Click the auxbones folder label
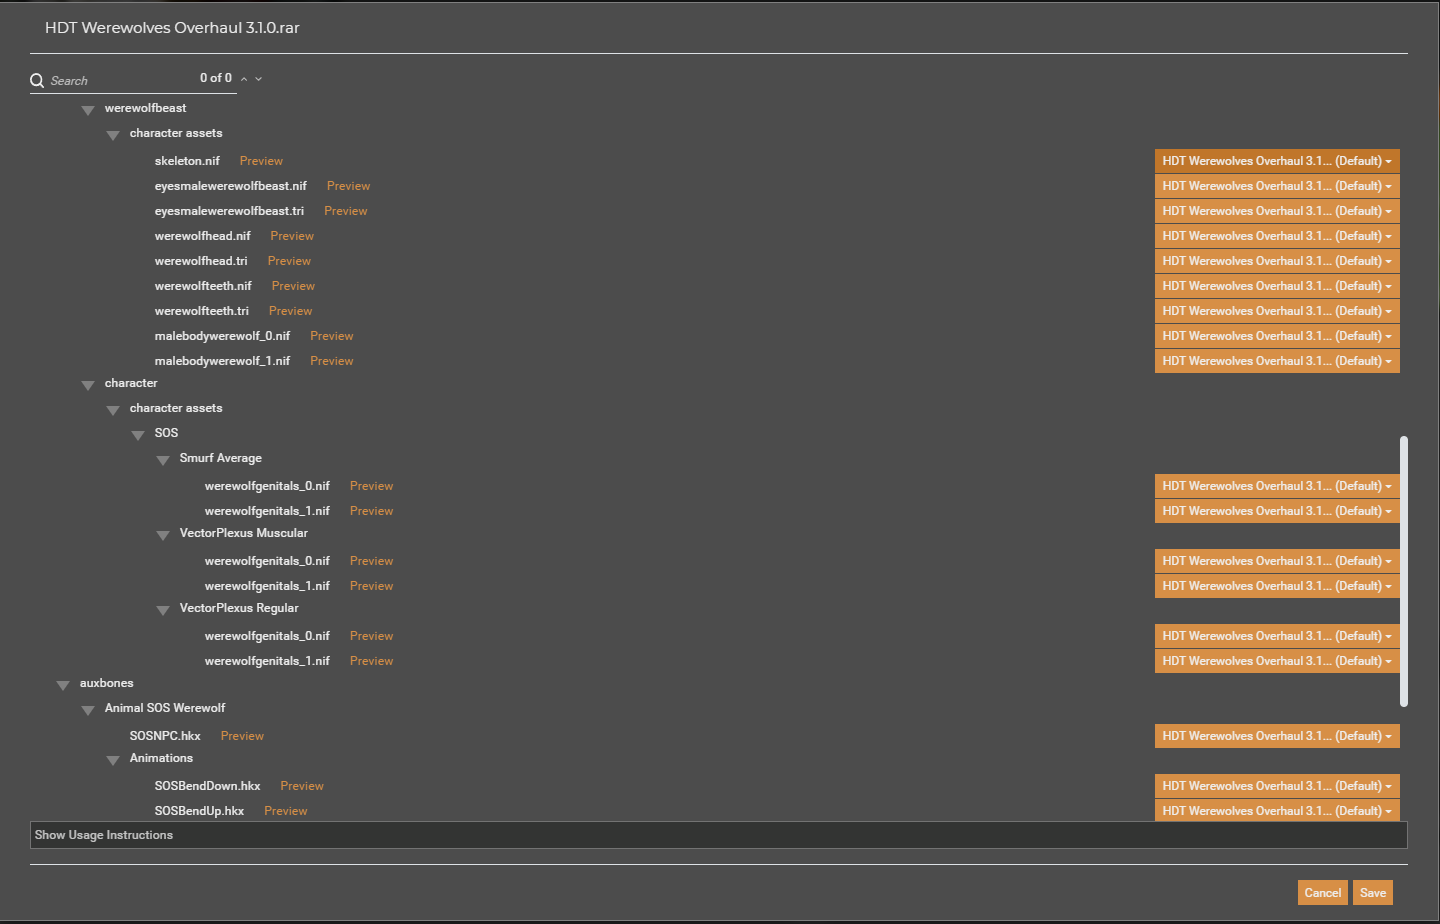 [x=106, y=683]
